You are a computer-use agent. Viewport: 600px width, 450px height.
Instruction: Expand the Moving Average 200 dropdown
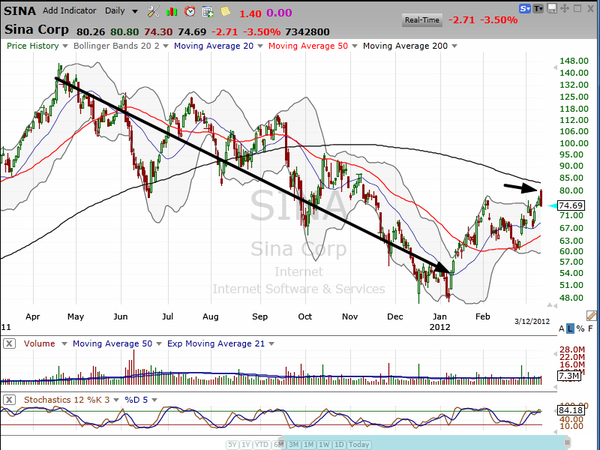pyautogui.click(x=454, y=46)
